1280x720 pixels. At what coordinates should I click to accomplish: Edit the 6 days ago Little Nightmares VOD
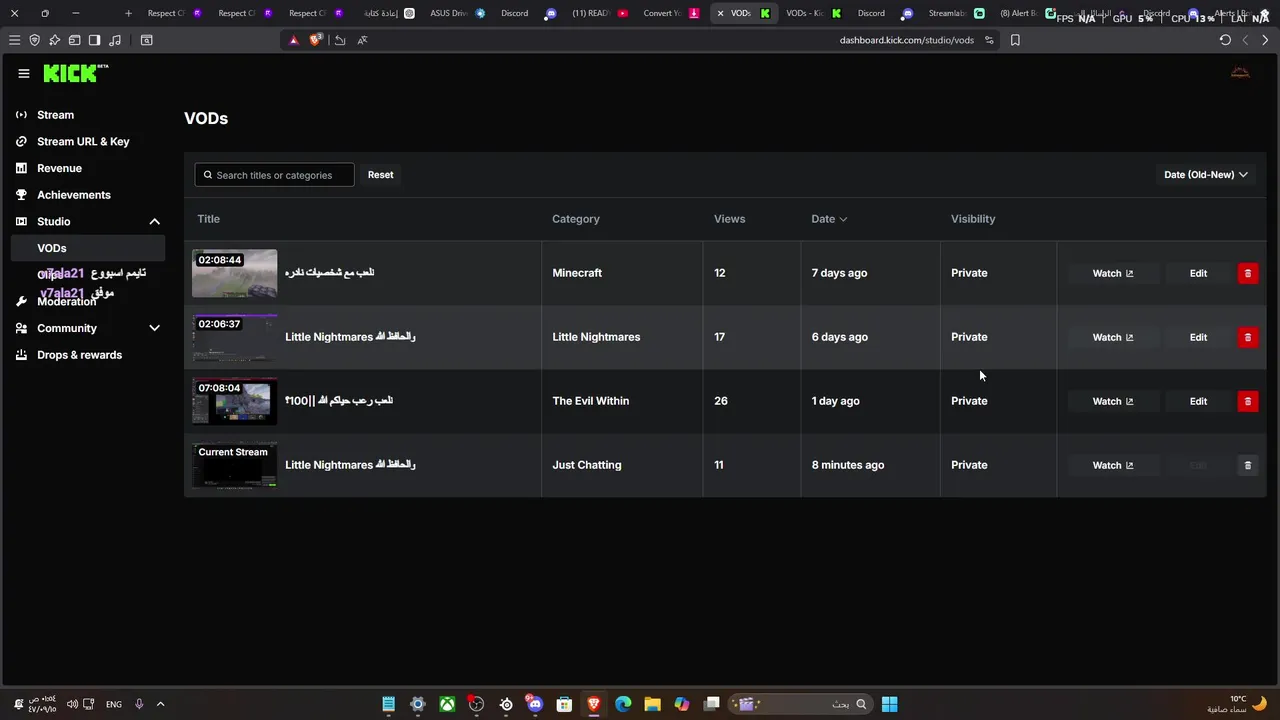tap(1198, 337)
